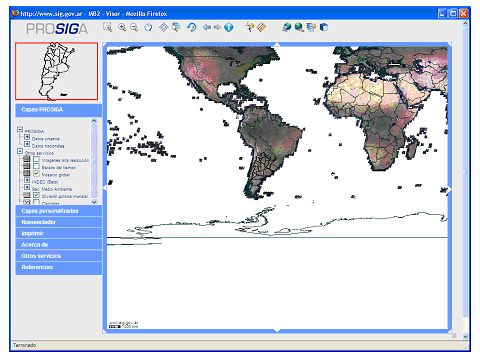Click the blue circular refresh arrow icon
This screenshot has height=360, width=480.
click(x=191, y=27)
